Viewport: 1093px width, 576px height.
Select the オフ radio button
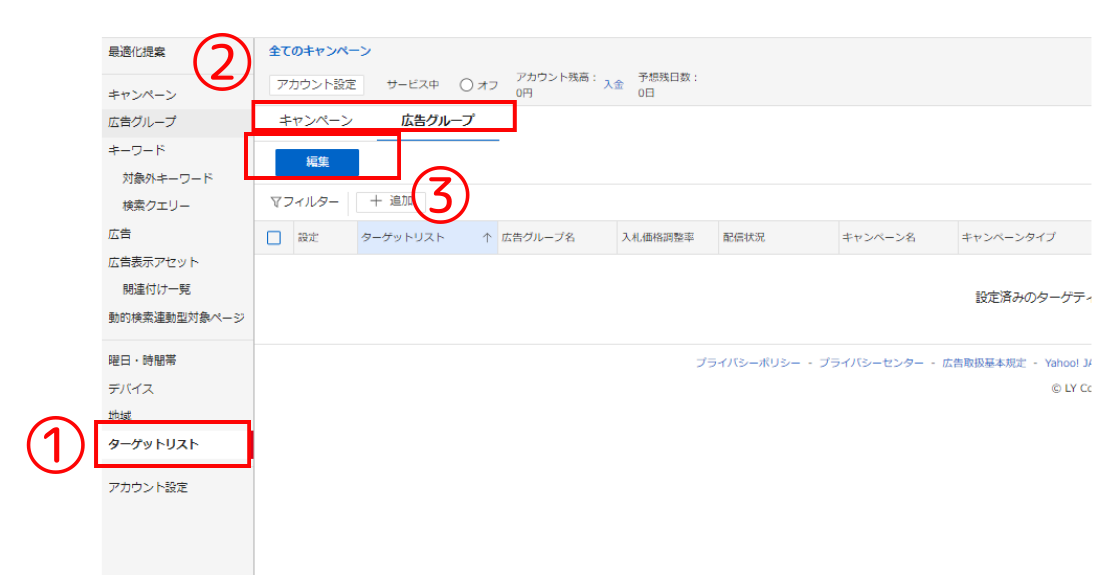(x=466, y=85)
